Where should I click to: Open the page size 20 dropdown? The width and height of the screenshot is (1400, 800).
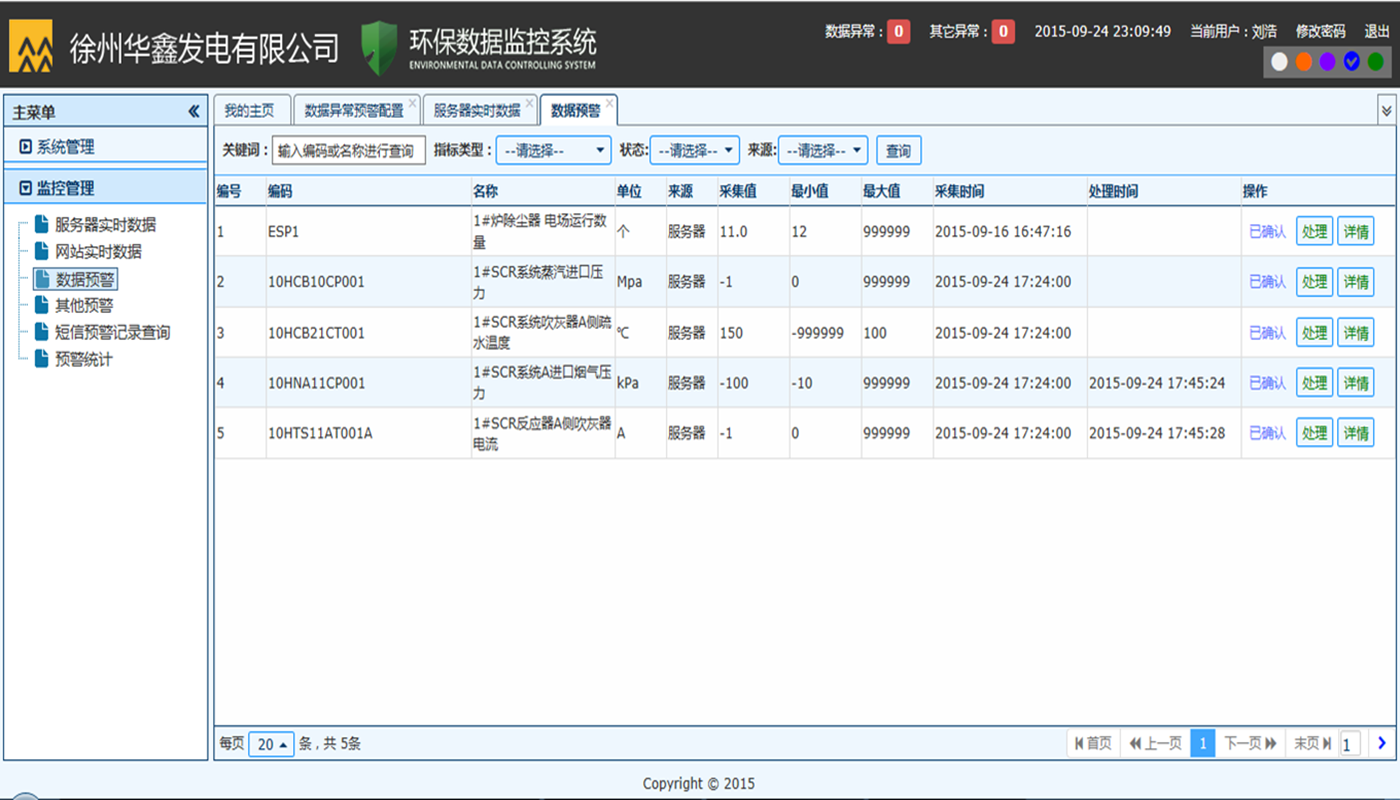(x=271, y=744)
